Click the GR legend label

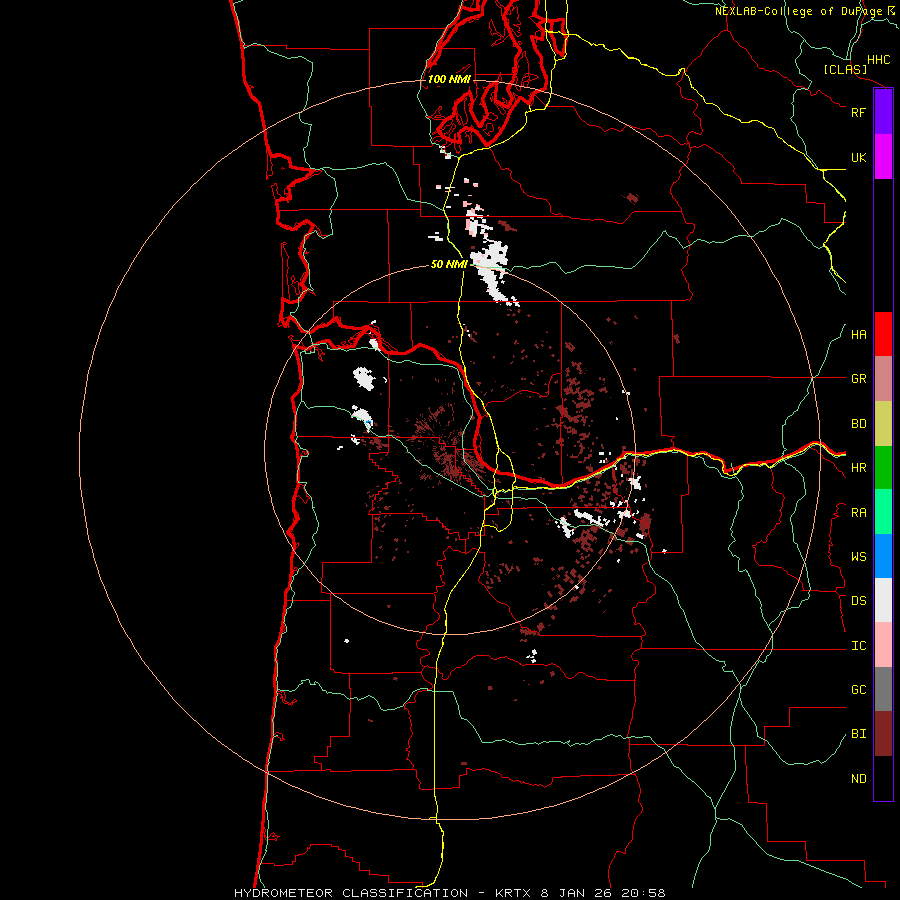[858, 379]
